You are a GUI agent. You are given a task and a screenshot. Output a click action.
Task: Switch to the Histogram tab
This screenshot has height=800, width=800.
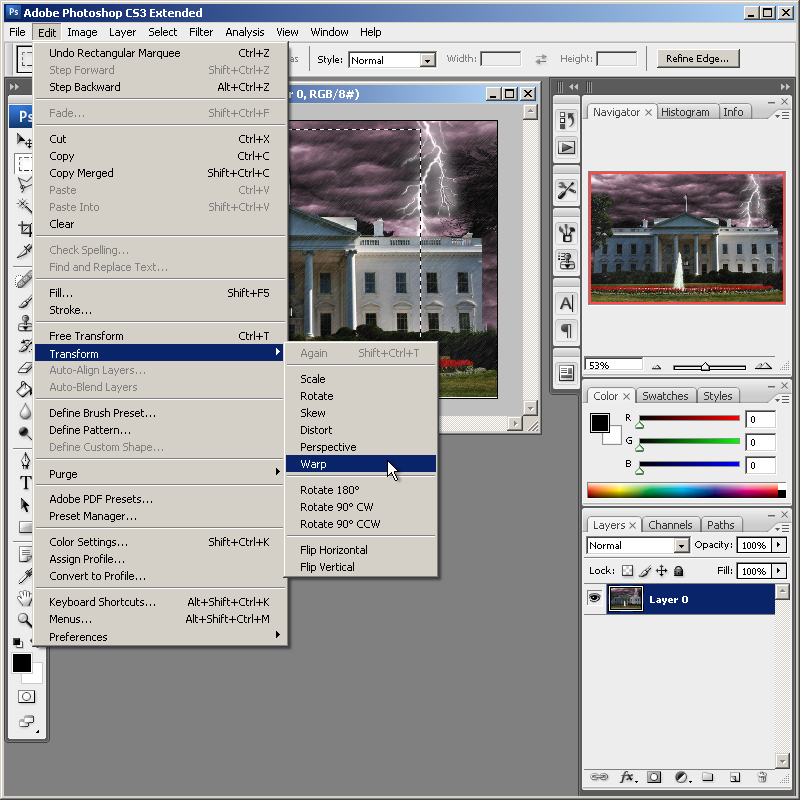[x=685, y=112]
